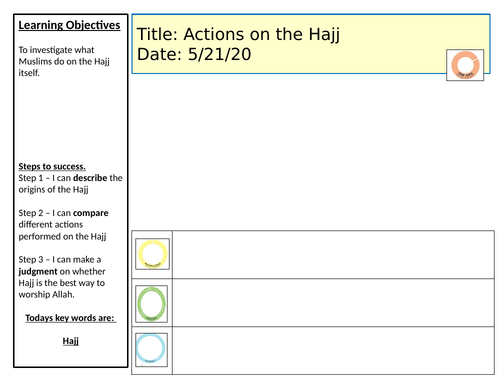Select the 'Todays key words are:' heading
Viewport: 500px width, 375px height.
click(70, 318)
